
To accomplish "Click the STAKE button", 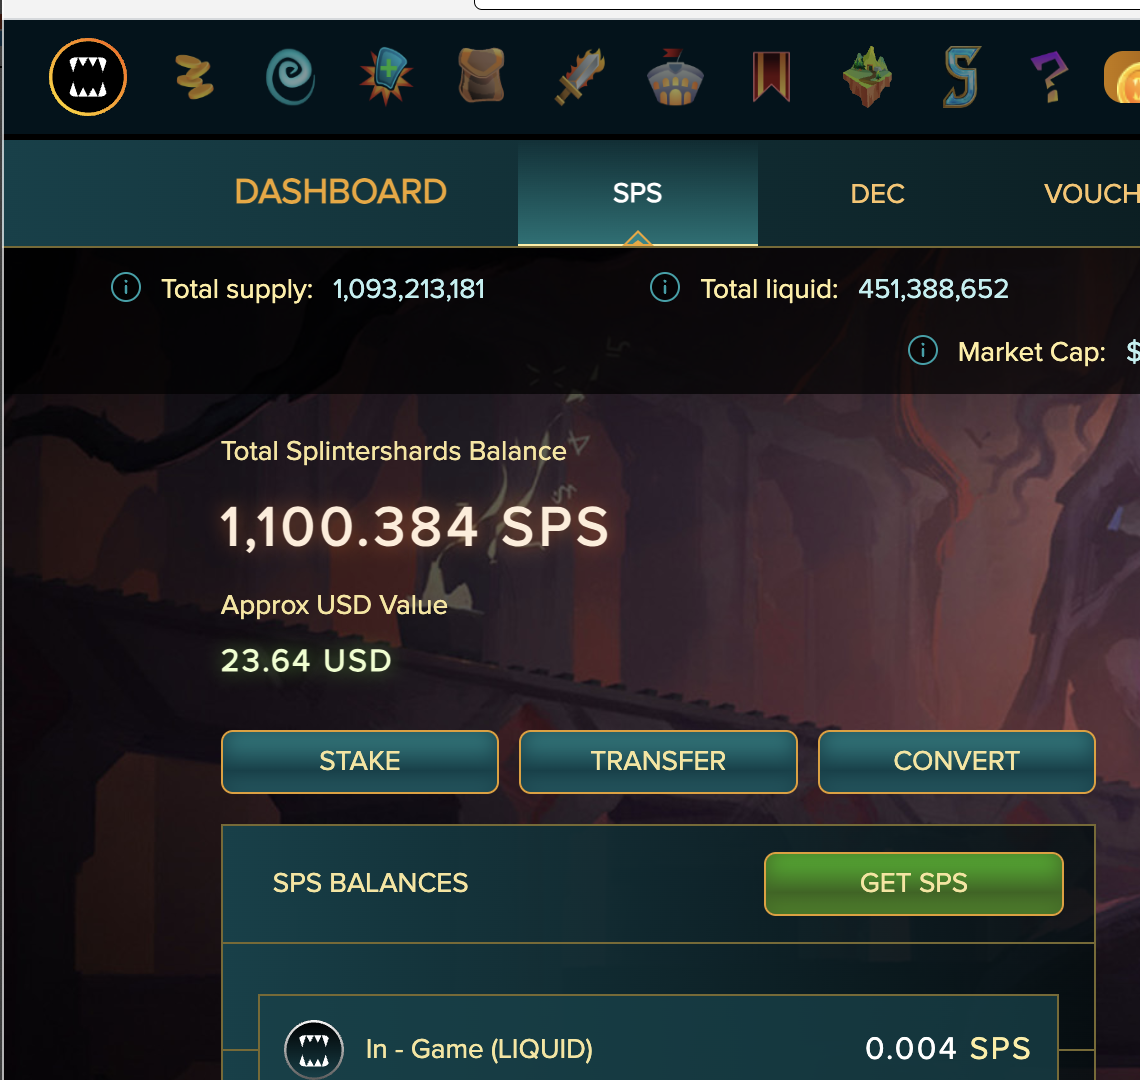I will click(x=360, y=761).
